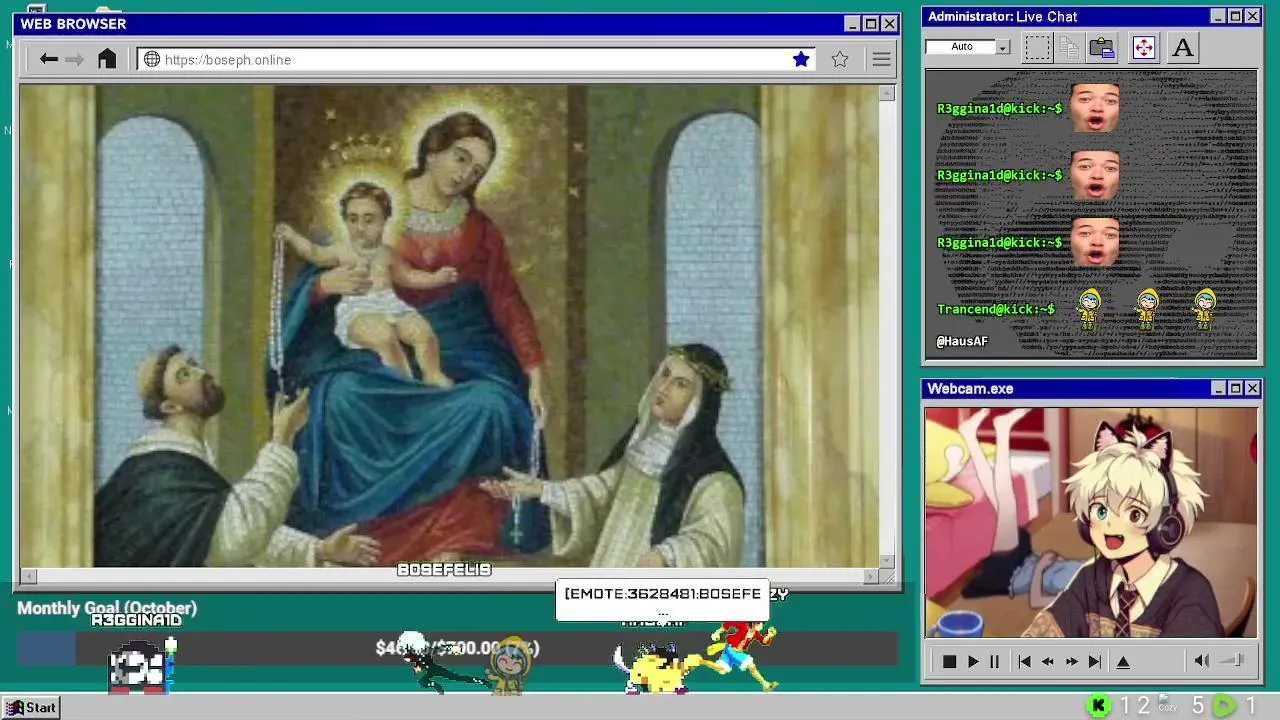The height and width of the screenshot is (720, 1280).
Task: Click the Trancend@kick:~$ username in chat
Action: [996, 309]
